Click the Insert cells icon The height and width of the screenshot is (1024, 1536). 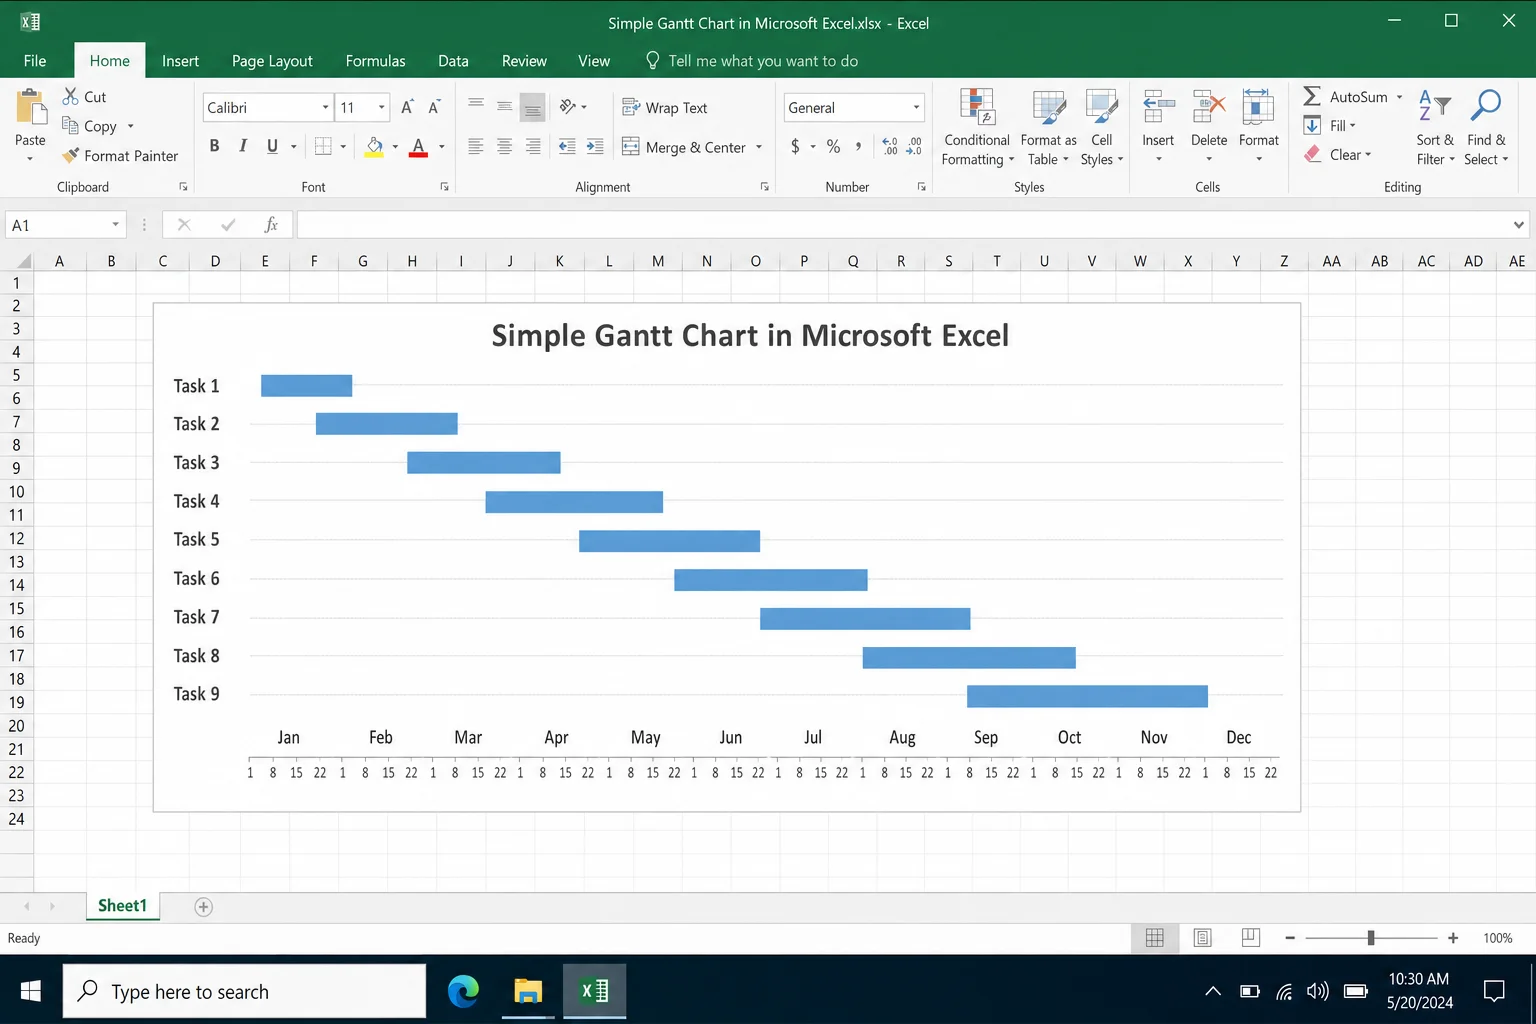click(1158, 107)
